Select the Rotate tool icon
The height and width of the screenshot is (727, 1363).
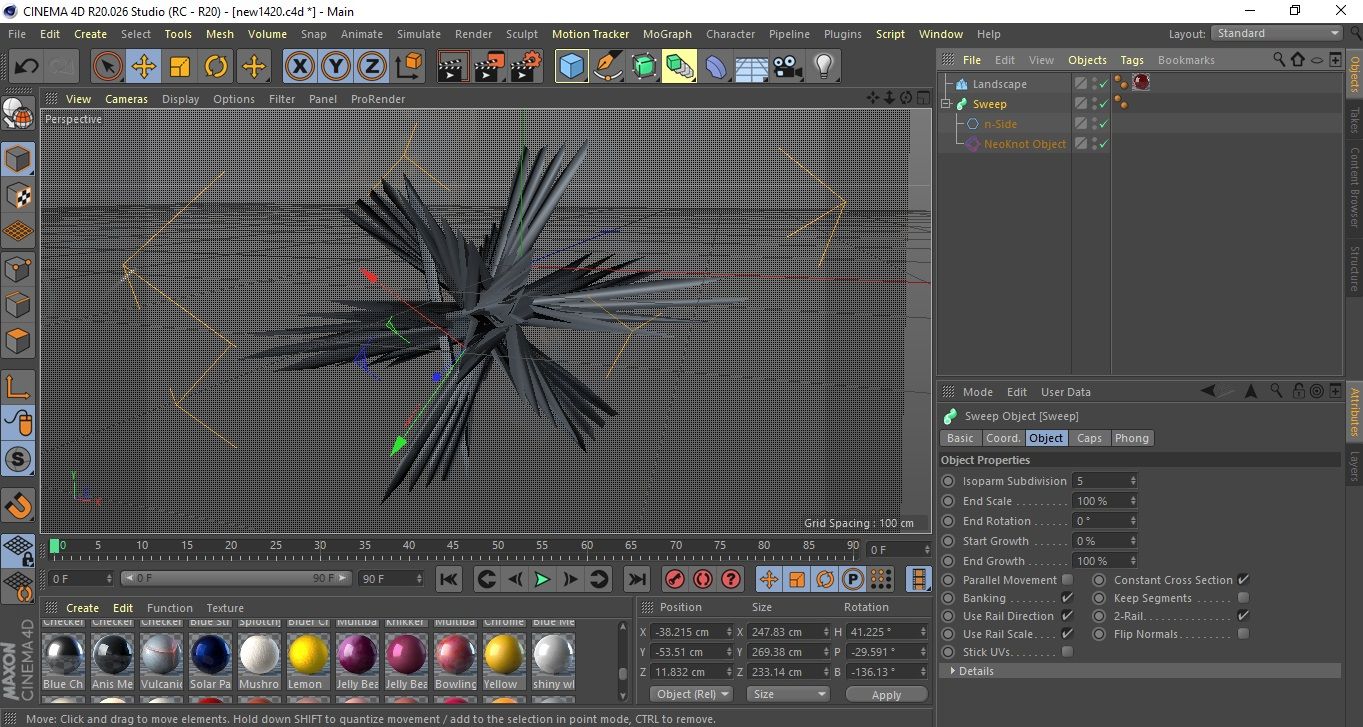pyautogui.click(x=216, y=67)
